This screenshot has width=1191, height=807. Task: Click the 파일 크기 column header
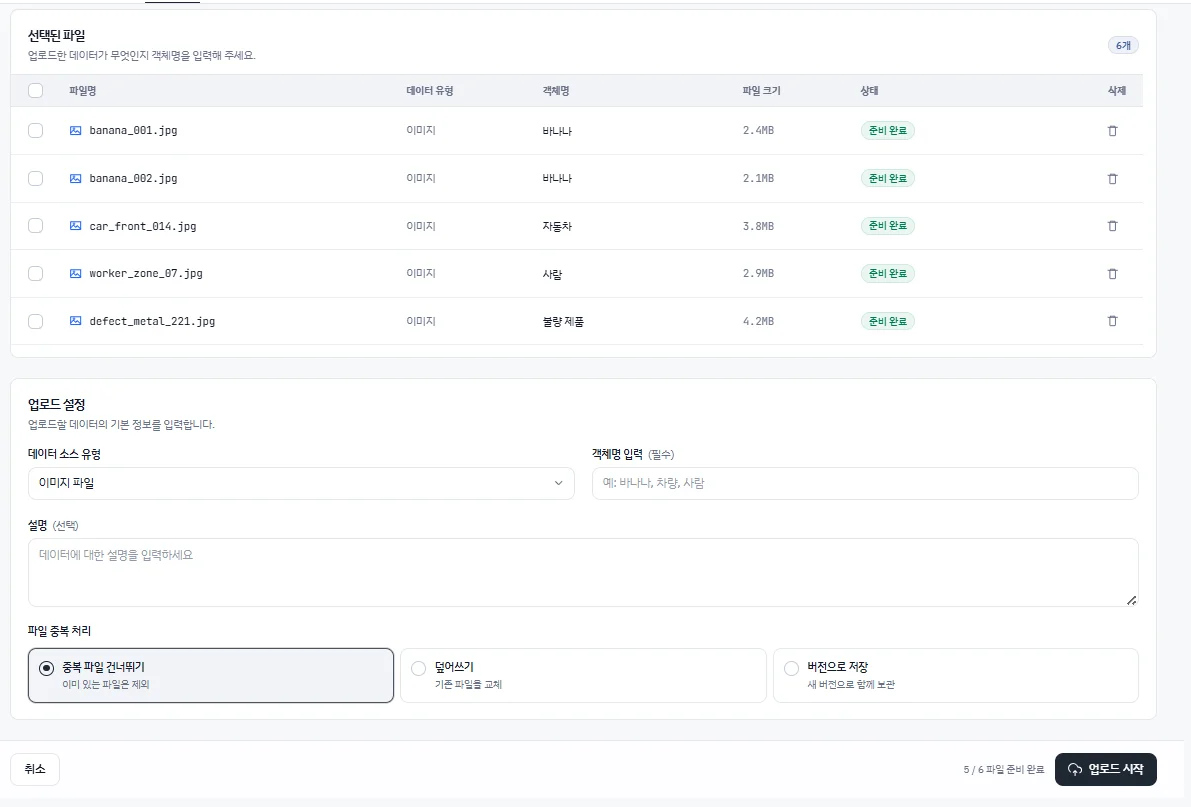click(x=761, y=90)
